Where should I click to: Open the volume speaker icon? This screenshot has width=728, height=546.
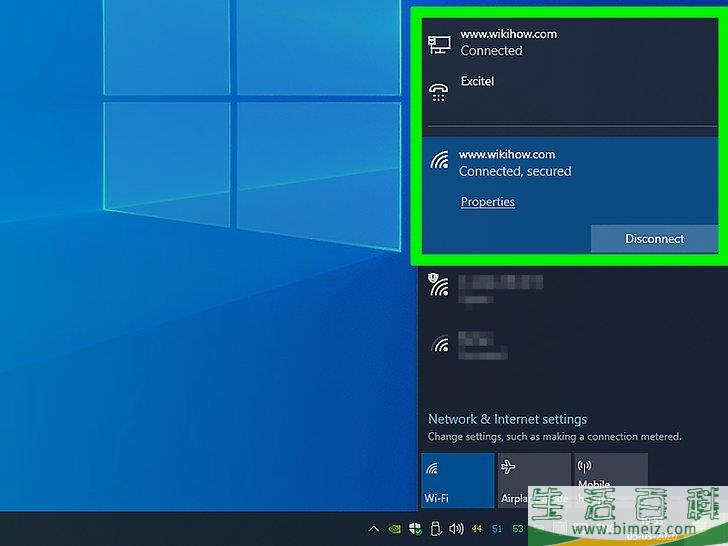coord(456,528)
